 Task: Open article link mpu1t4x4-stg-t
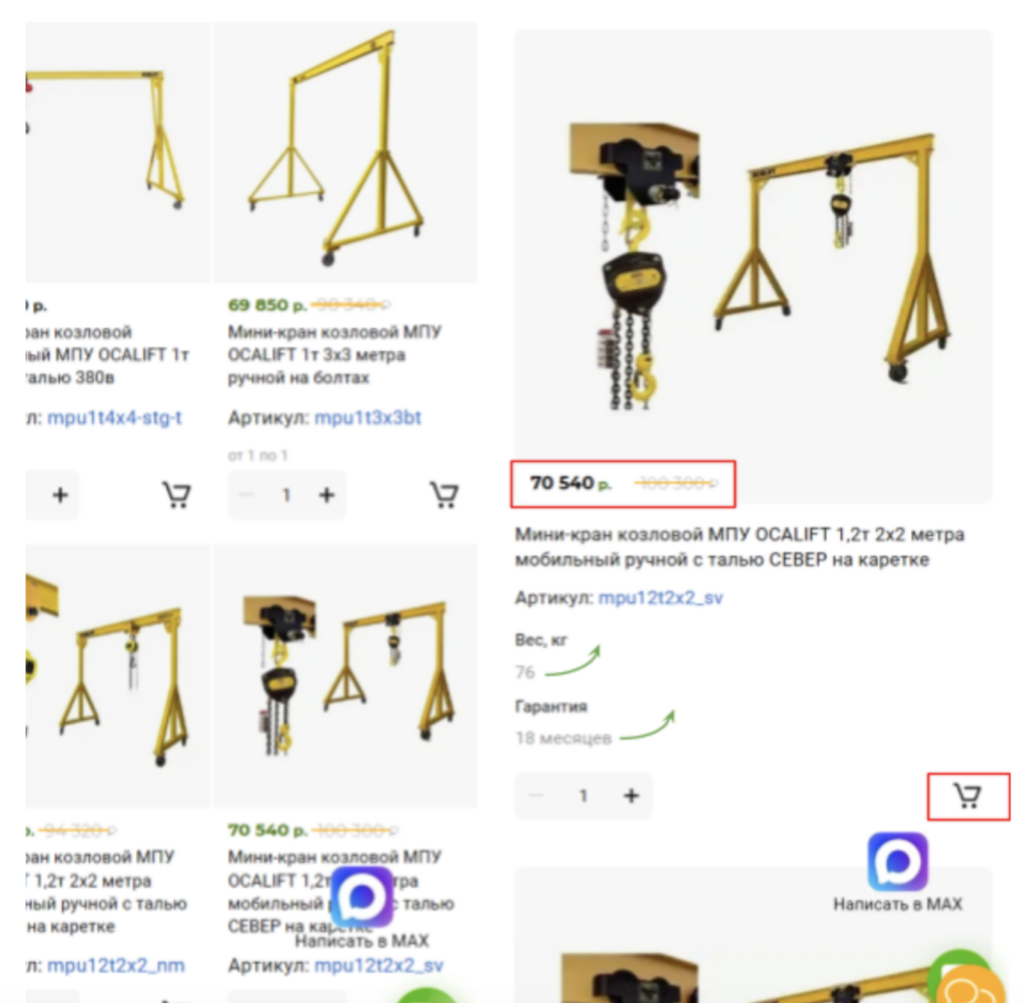114,417
